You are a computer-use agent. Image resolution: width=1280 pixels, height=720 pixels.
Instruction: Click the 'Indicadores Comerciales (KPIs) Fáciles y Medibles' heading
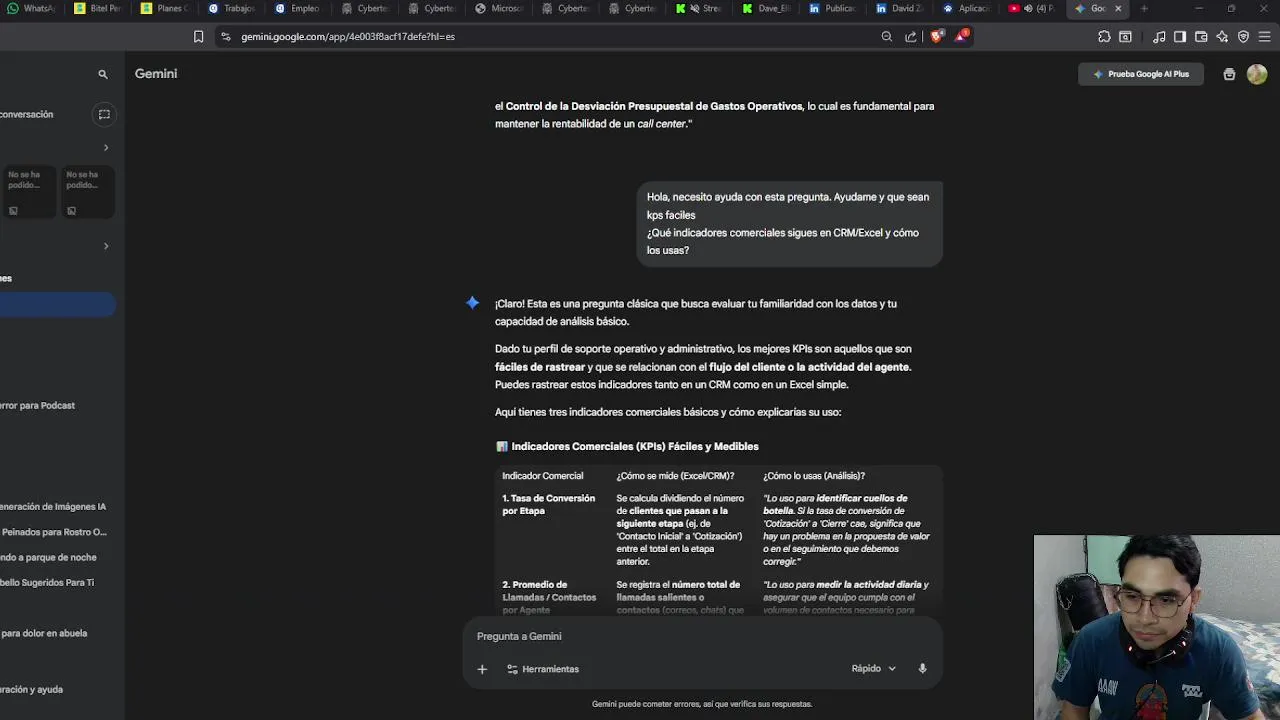point(635,446)
